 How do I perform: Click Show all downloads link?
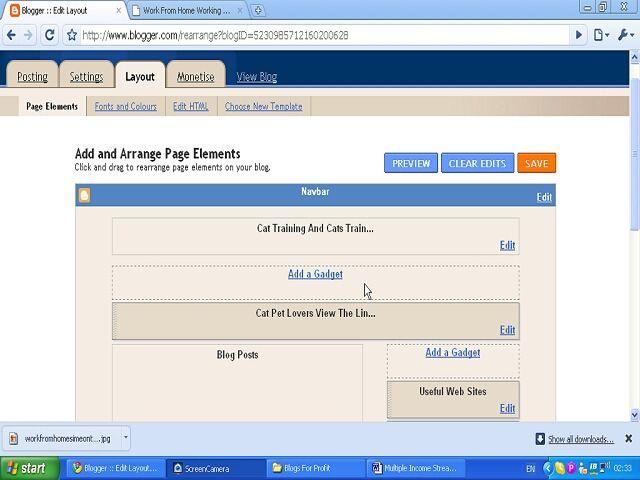coord(580,439)
